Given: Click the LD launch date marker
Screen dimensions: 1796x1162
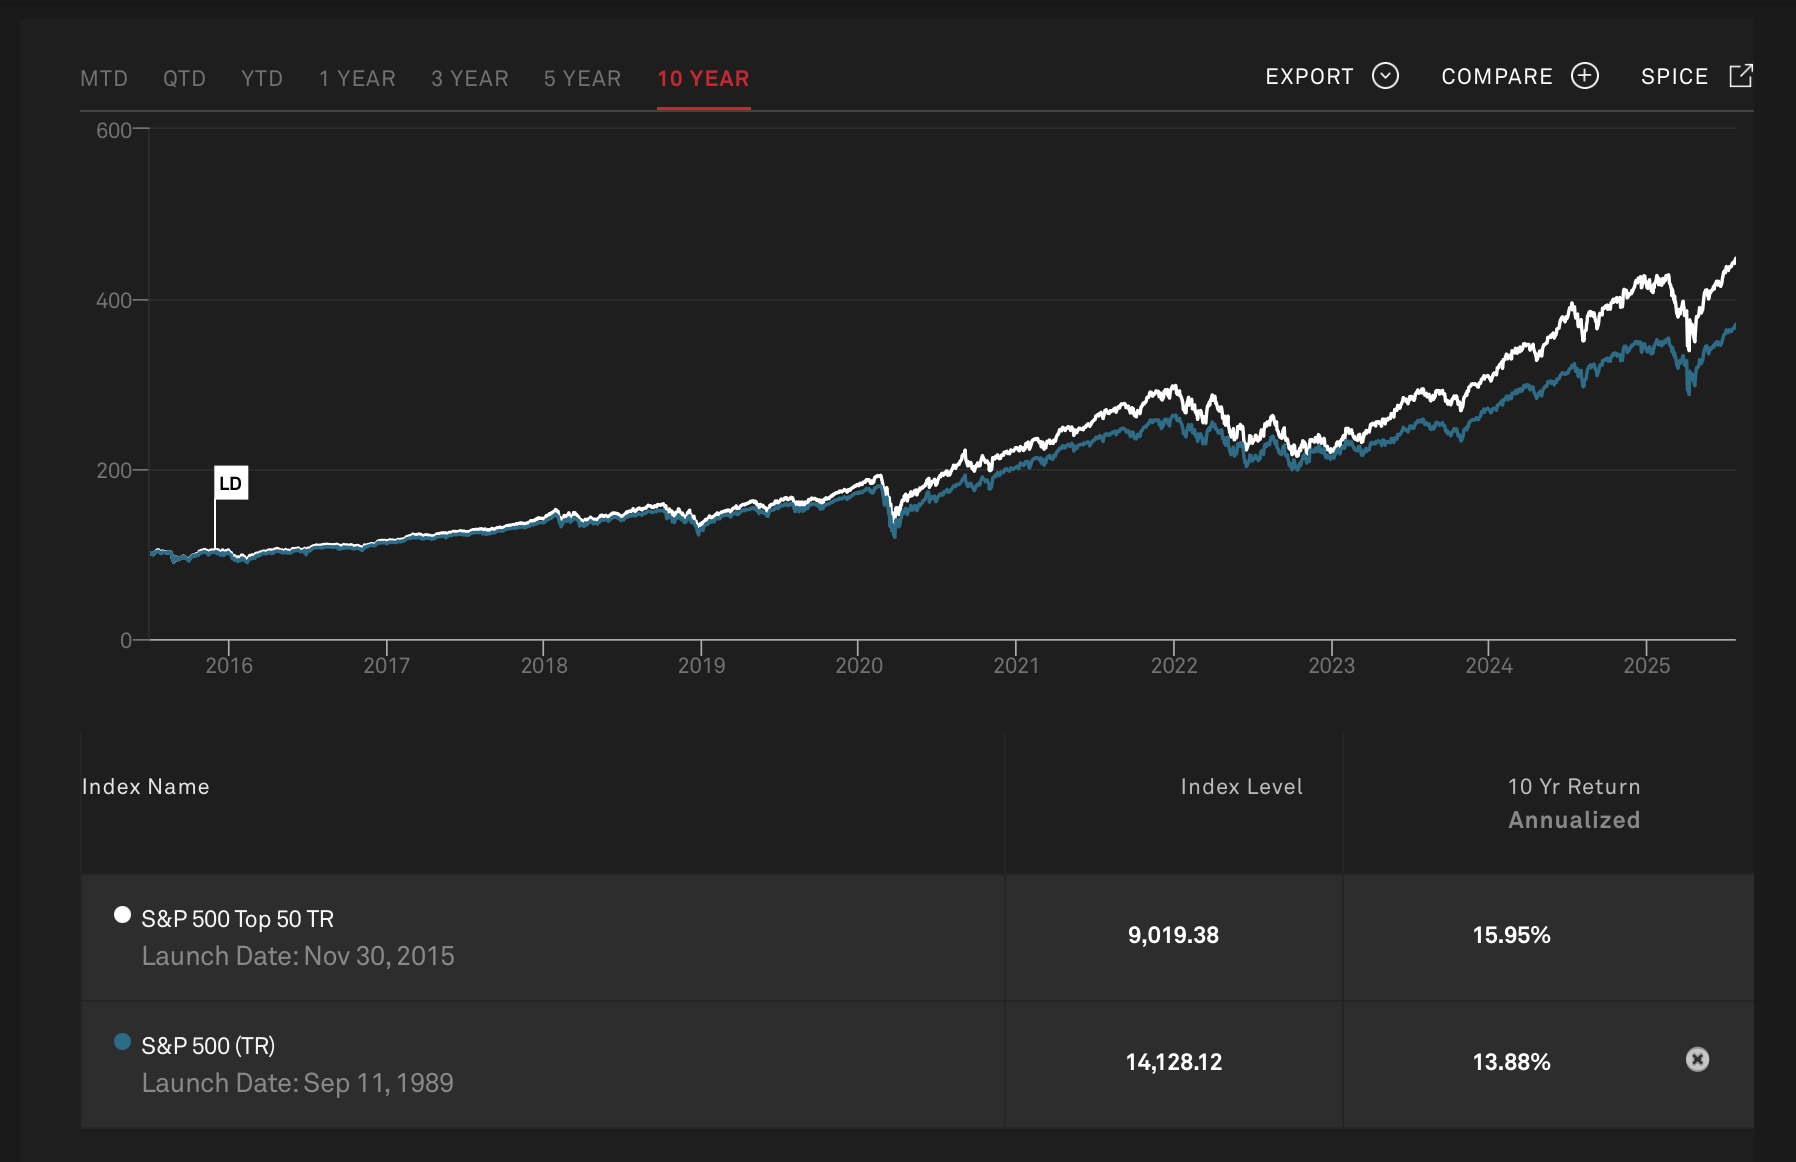Looking at the screenshot, I should (x=230, y=483).
